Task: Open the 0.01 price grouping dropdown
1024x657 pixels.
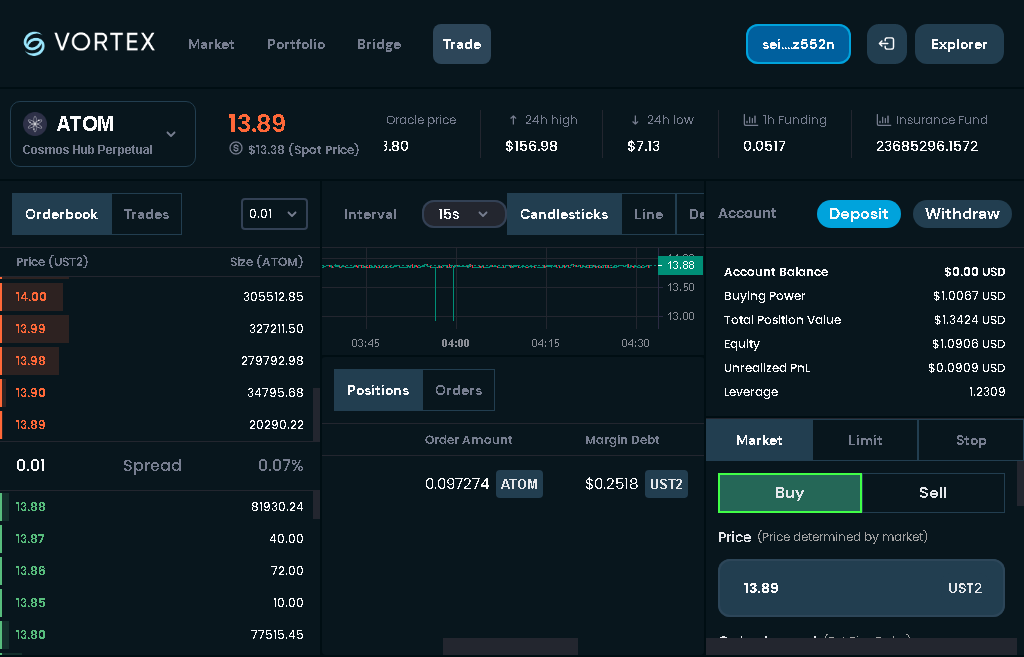Action: [x=274, y=214]
